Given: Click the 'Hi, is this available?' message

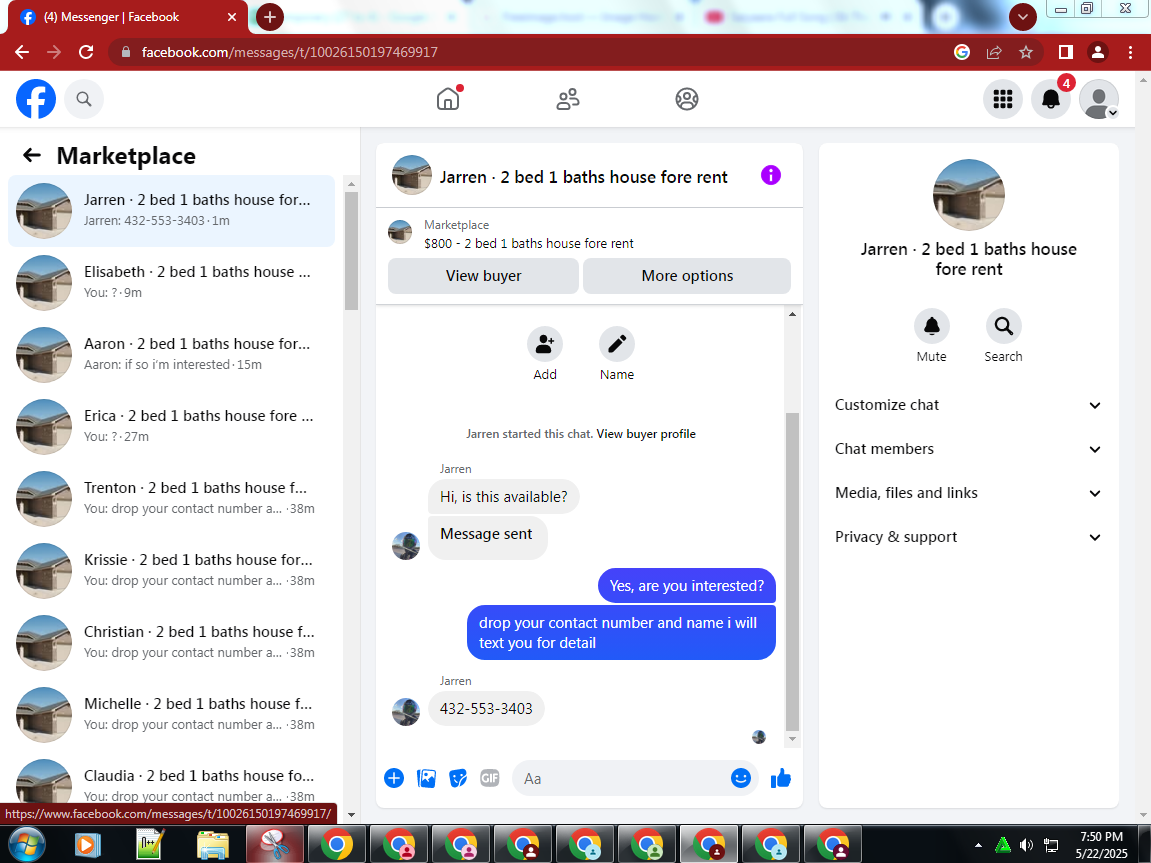Looking at the screenshot, I should [x=504, y=497].
